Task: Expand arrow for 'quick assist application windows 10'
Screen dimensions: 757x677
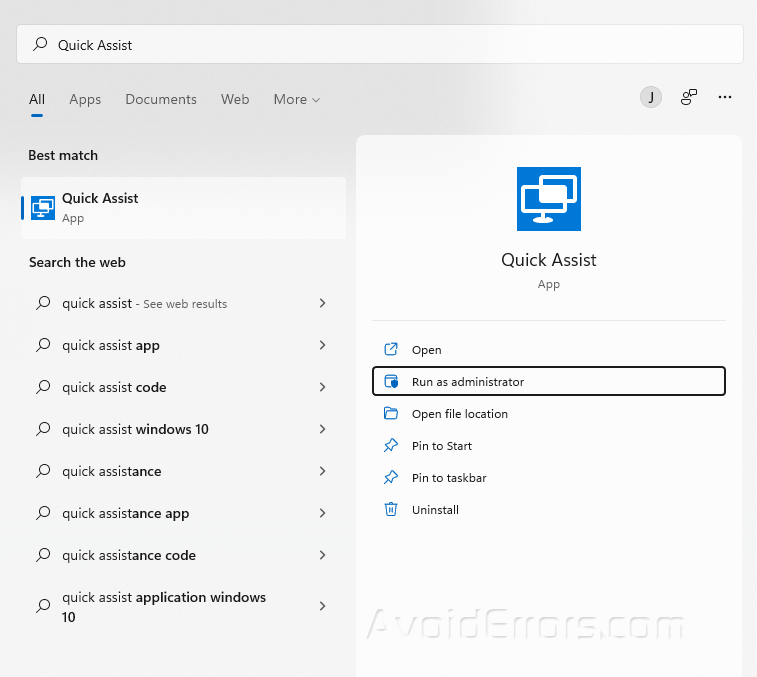Action: pyautogui.click(x=322, y=606)
